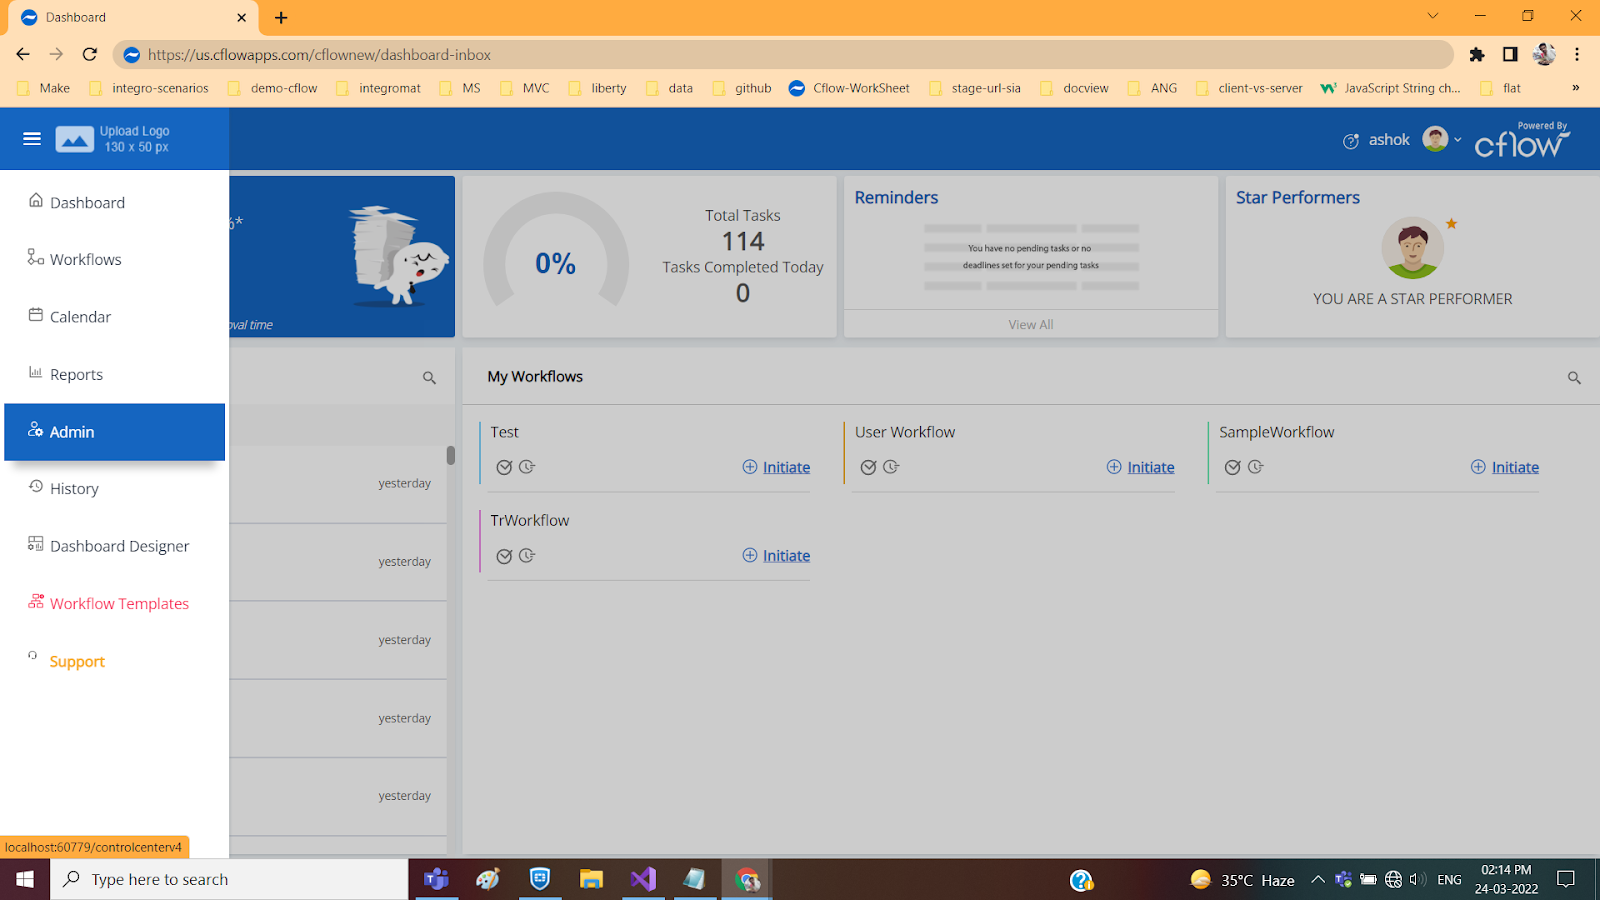Viewport: 1600px width, 900px height.
Task: Click the search icon in My Workflows
Action: coord(1574,378)
